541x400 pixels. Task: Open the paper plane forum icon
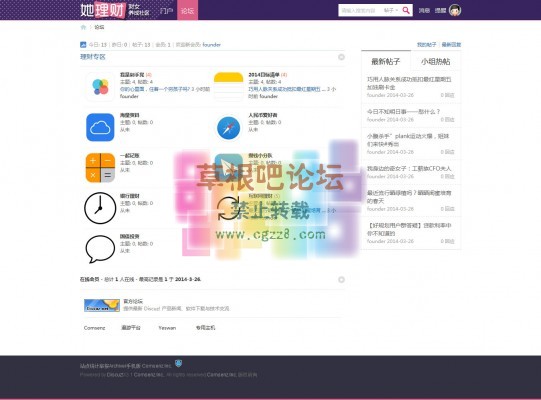[228, 168]
